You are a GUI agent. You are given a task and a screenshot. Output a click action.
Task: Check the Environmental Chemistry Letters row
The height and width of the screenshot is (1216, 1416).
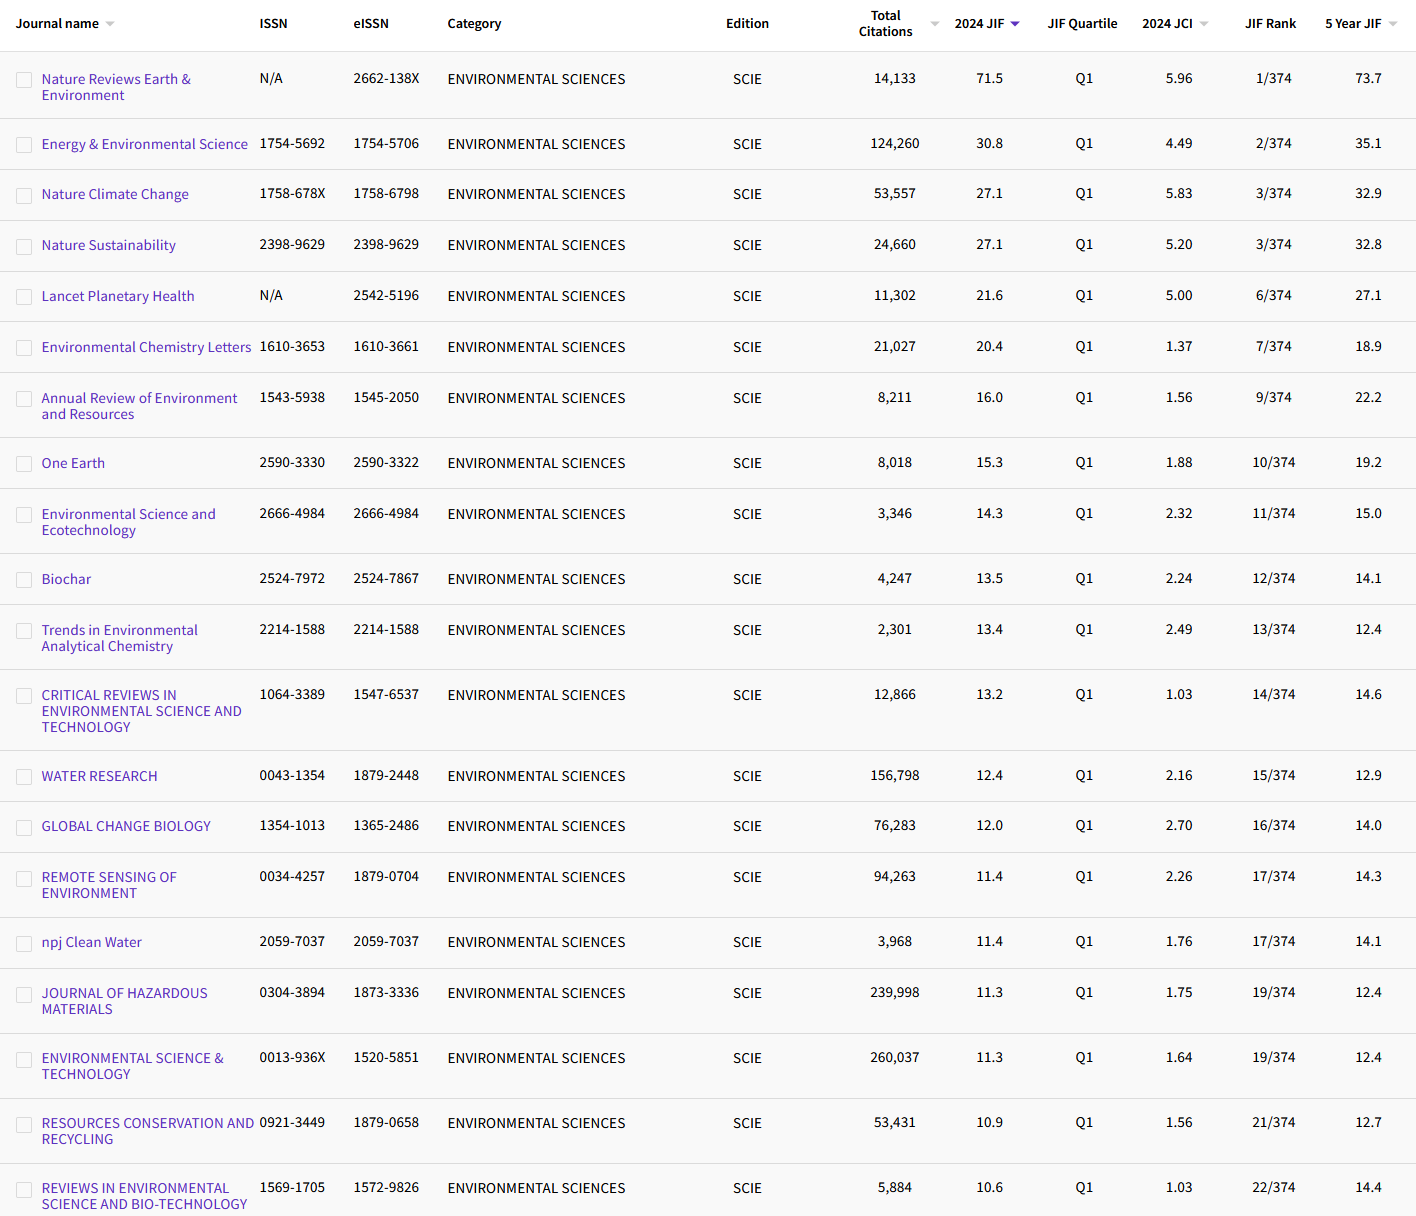tap(24, 348)
